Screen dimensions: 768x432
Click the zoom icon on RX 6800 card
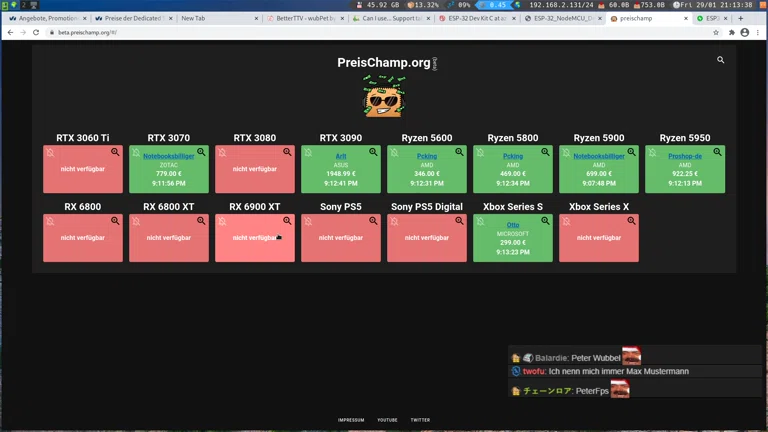coord(115,221)
